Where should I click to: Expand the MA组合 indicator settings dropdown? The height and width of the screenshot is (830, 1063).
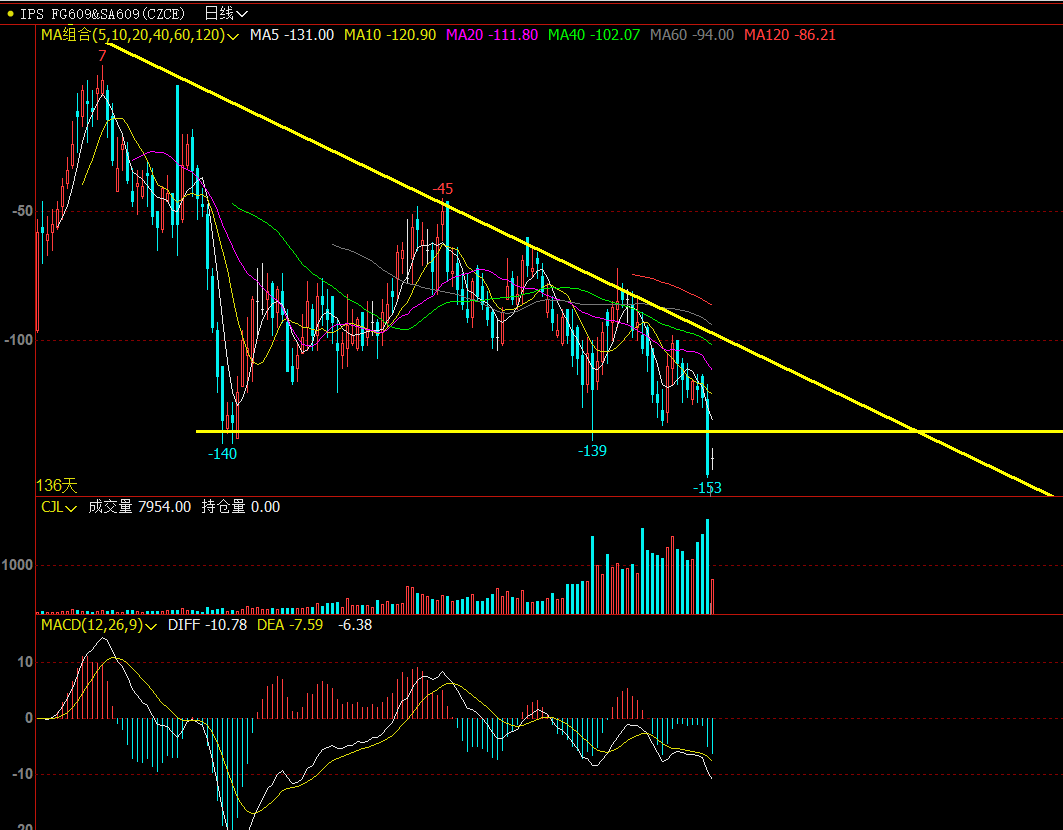pos(139,35)
